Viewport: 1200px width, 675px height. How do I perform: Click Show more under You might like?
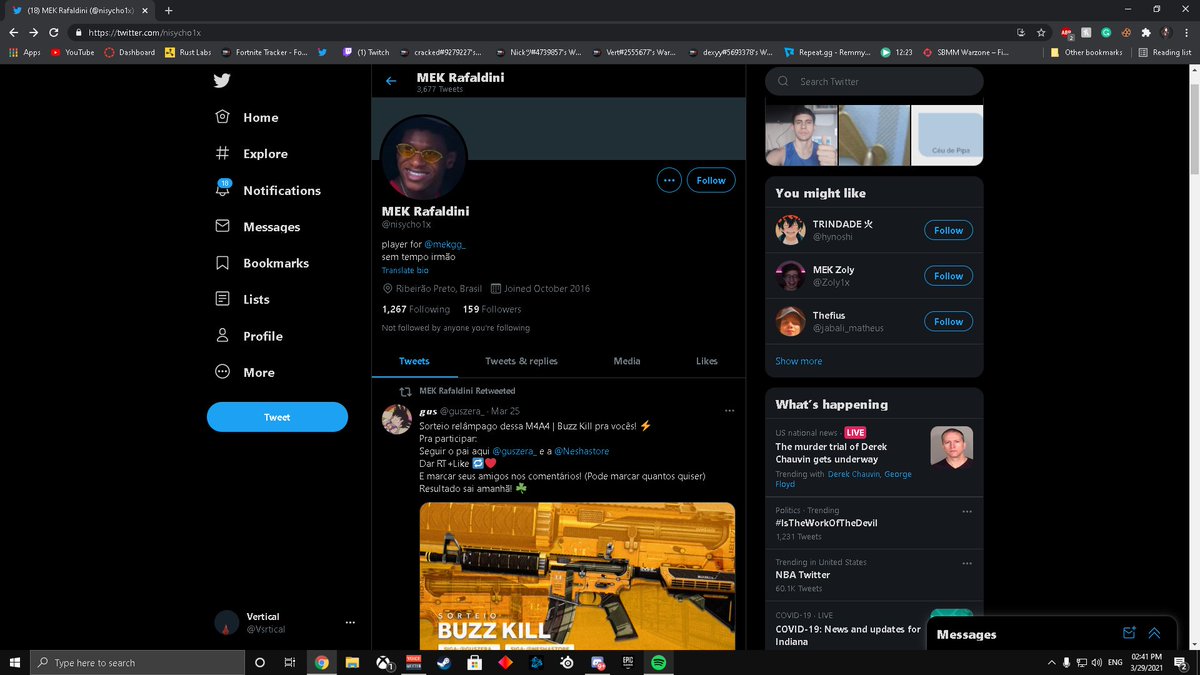[799, 361]
